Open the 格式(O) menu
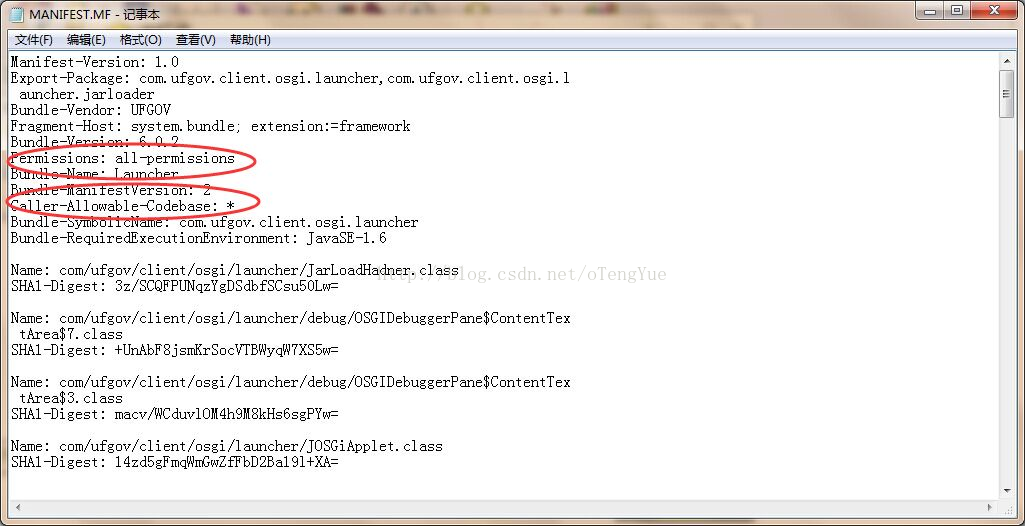Image resolution: width=1025 pixels, height=526 pixels. 141,40
